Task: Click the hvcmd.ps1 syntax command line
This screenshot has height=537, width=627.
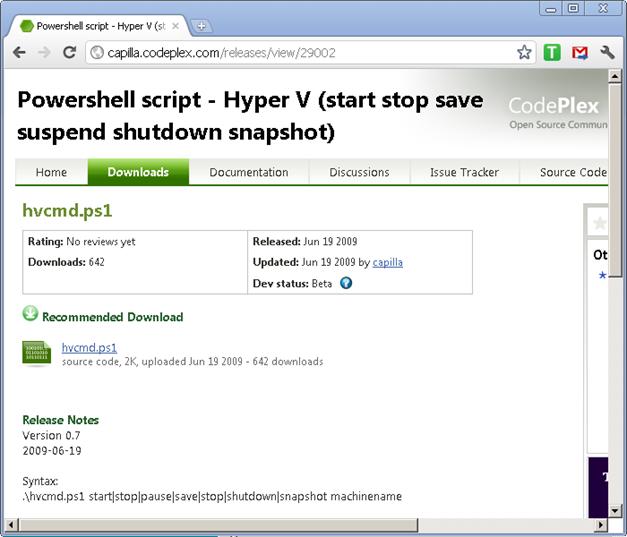Action: click(212, 497)
